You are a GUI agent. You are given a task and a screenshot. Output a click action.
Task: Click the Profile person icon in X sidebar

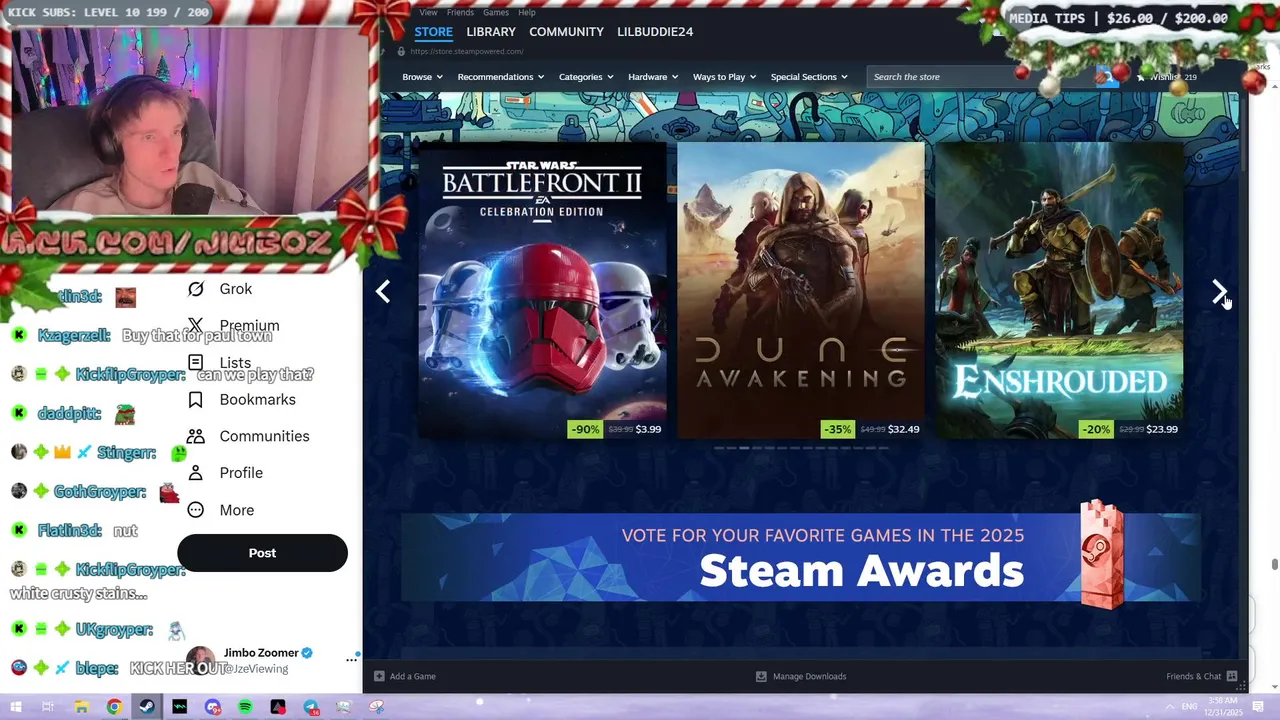pos(196,473)
